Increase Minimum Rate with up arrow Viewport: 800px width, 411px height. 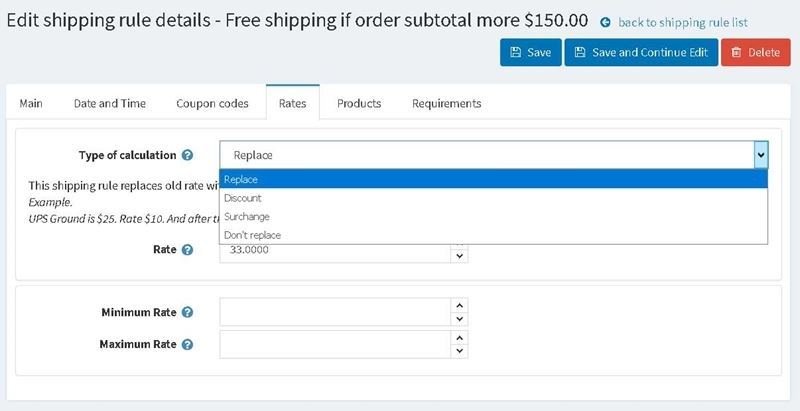coord(459,305)
